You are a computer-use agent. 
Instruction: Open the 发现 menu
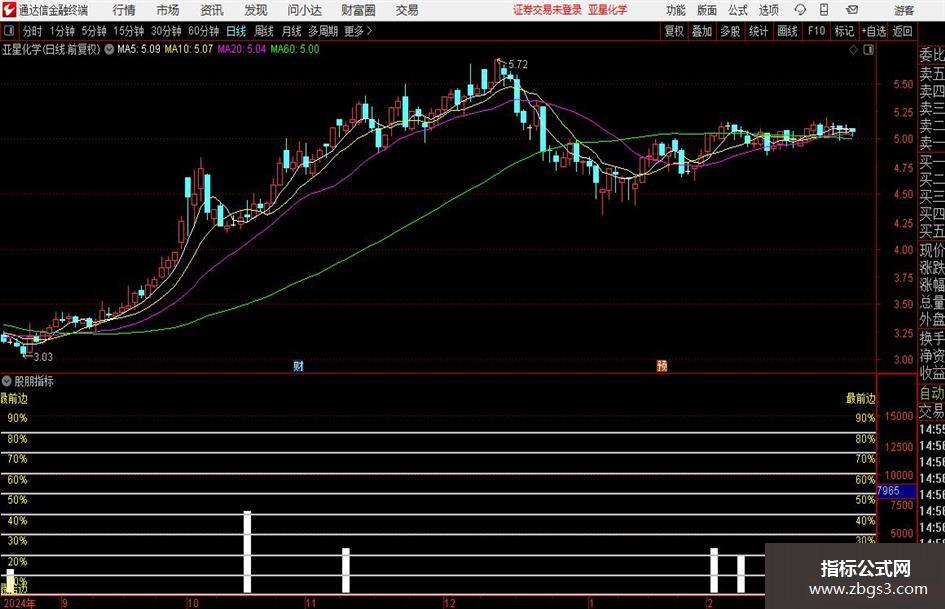pyautogui.click(x=256, y=10)
